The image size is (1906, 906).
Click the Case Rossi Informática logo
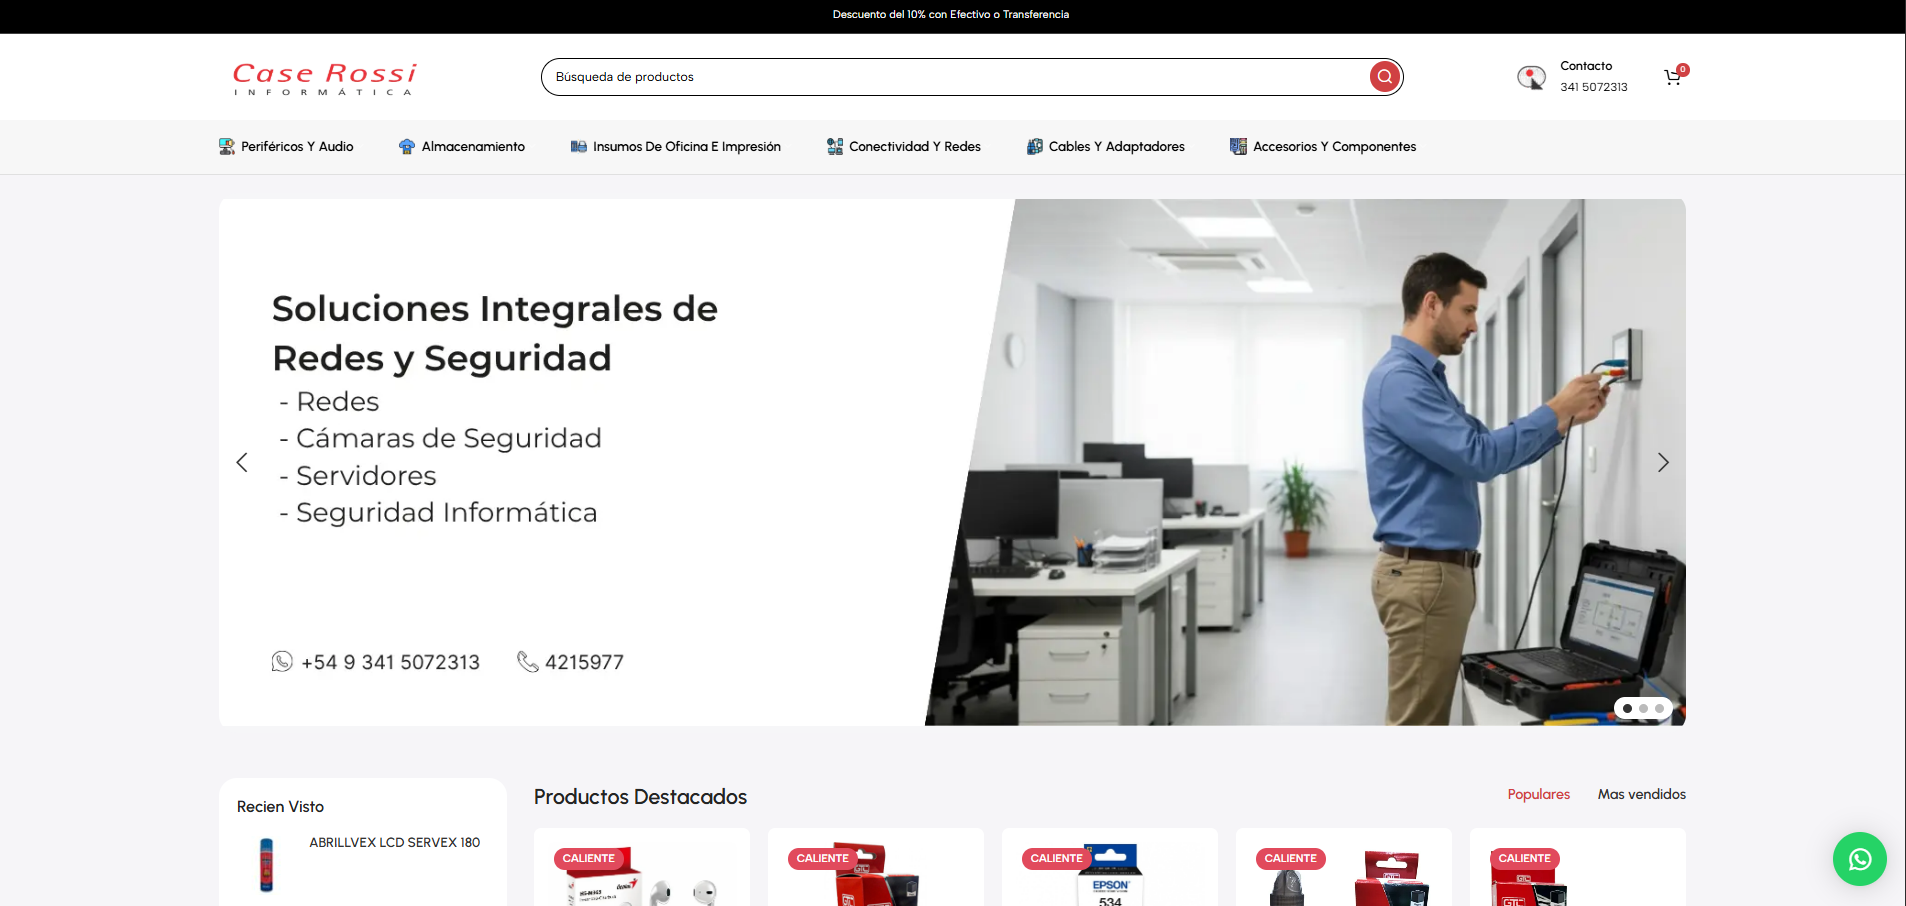point(324,78)
